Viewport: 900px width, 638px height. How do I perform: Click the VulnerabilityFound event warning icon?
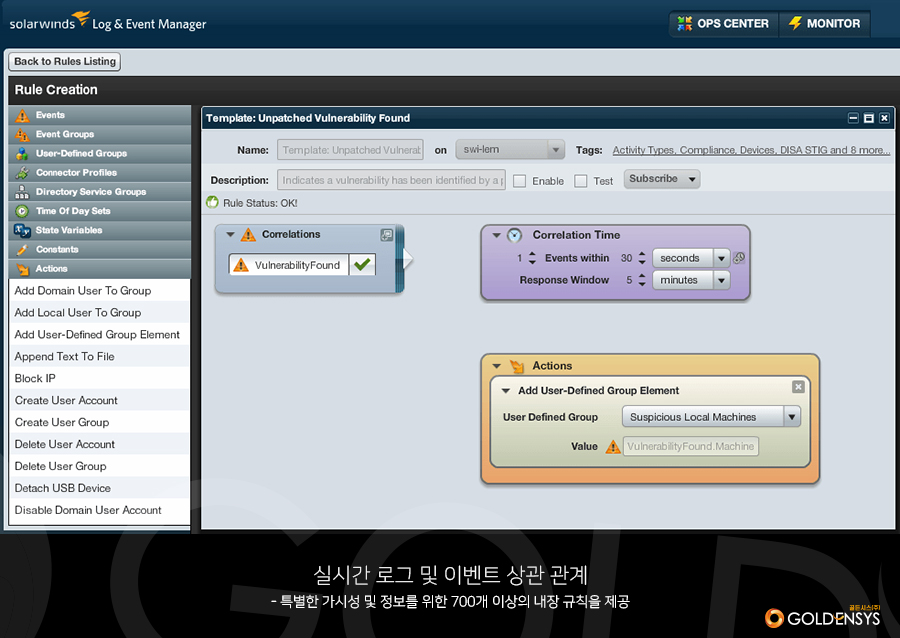point(241,265)
